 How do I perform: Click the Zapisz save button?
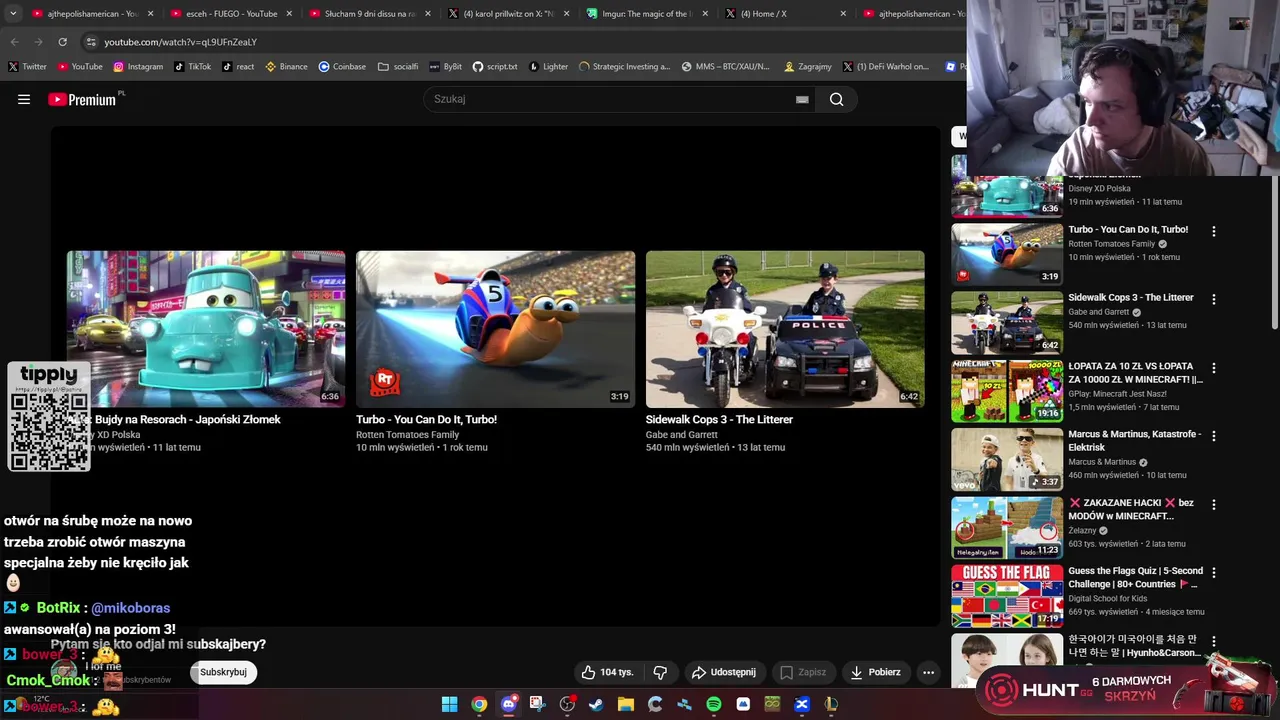pos(803,672)
